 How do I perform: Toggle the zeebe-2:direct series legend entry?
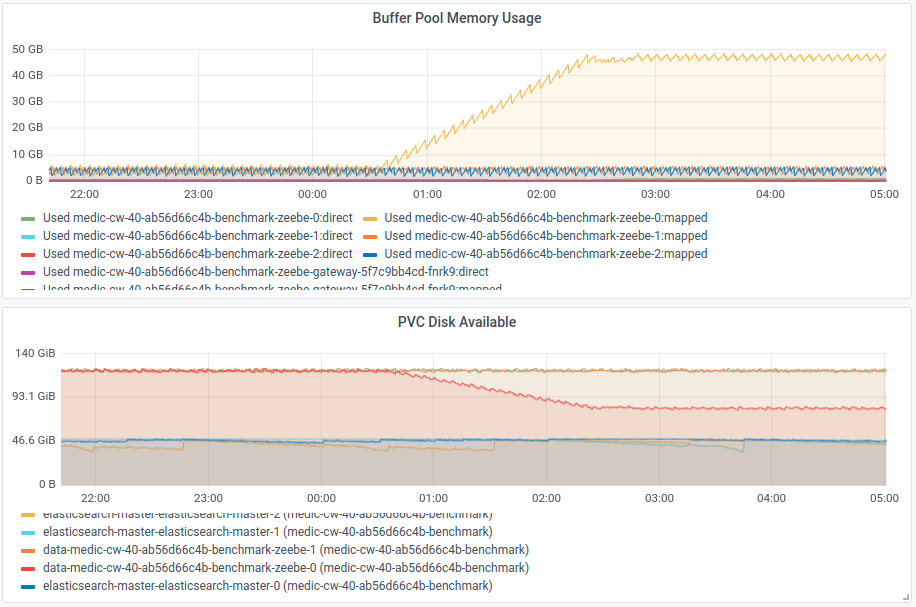[197, 254]
